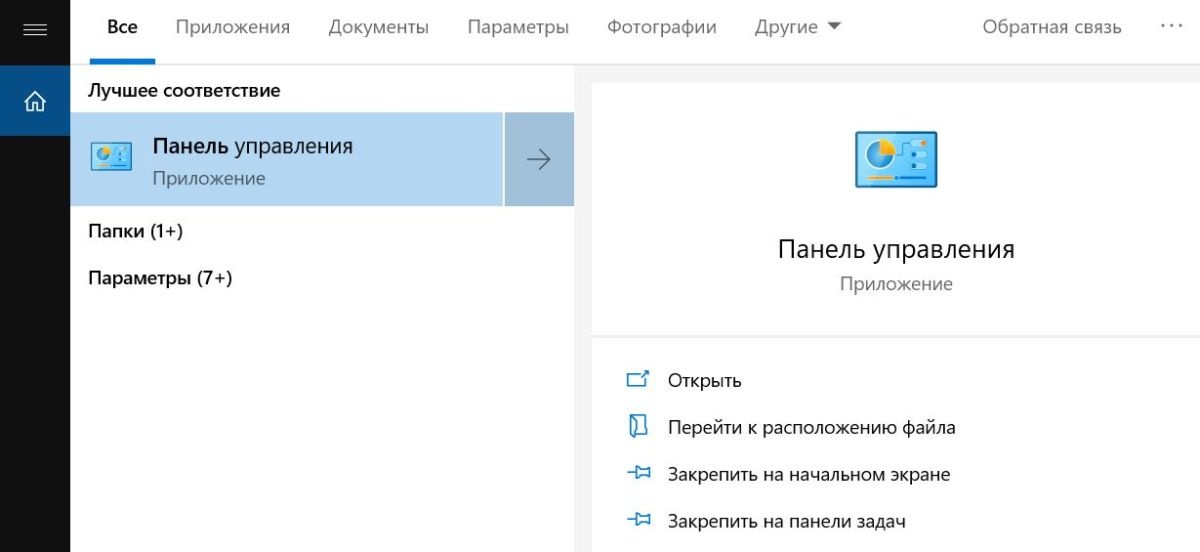This screenshot has height=552, width=1200.
Task: Choose Закрепить на панели задач
Action: 786,521
